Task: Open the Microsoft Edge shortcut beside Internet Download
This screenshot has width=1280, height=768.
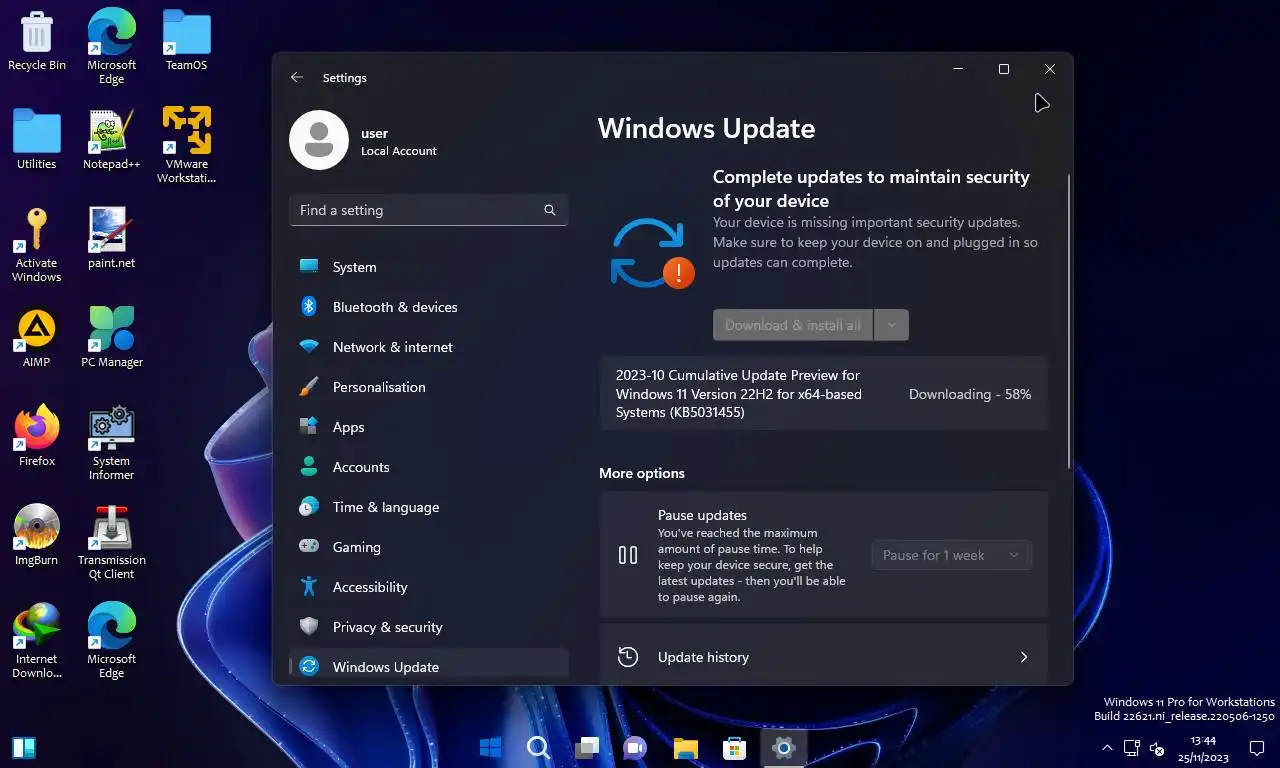Action: pyautogui.click(x=111, y=640)
